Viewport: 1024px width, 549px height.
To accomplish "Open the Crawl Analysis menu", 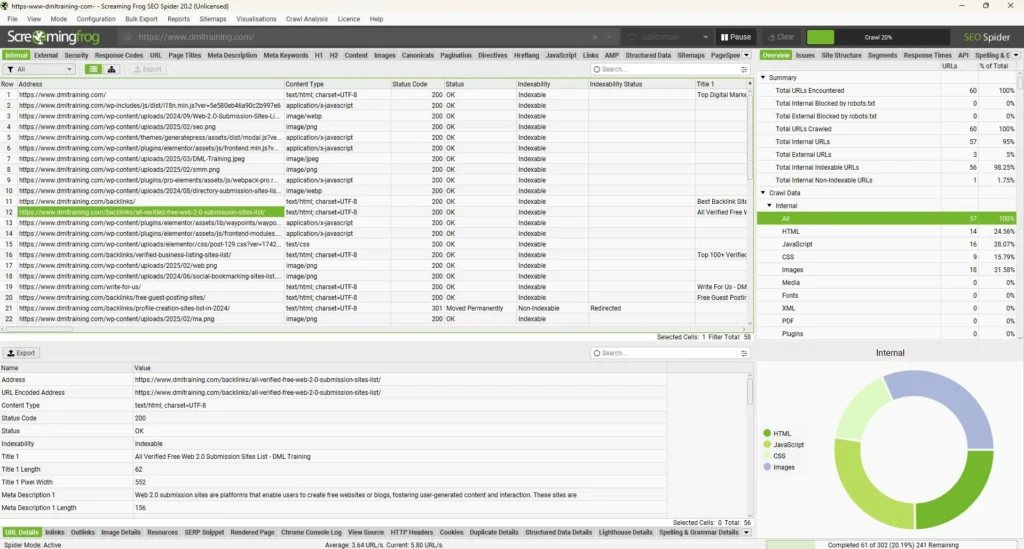I will click(x=307, y=19).
